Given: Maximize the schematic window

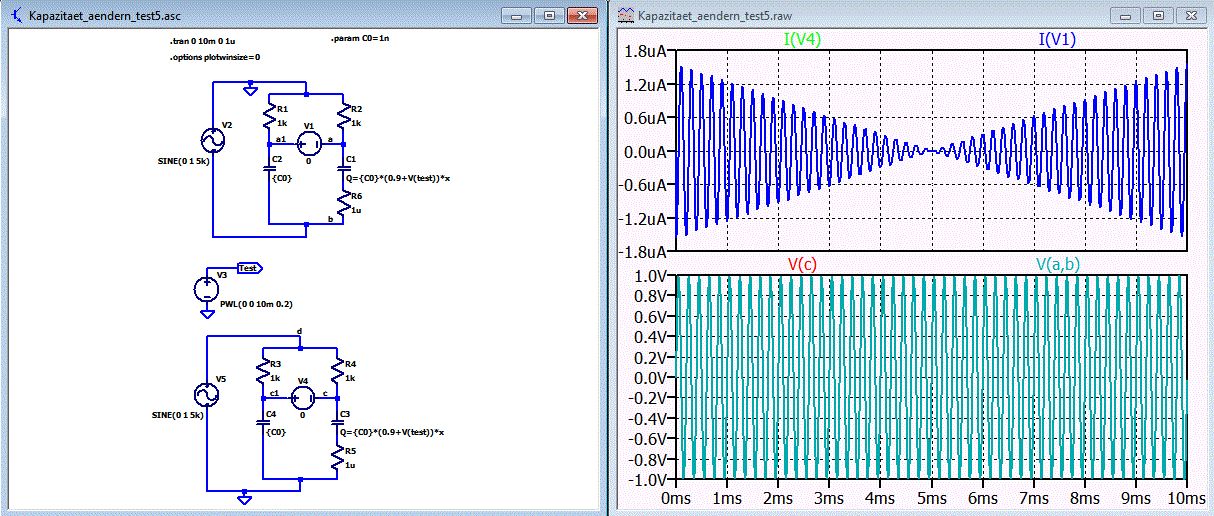Looking at the screenshot, I should point(549,16).
